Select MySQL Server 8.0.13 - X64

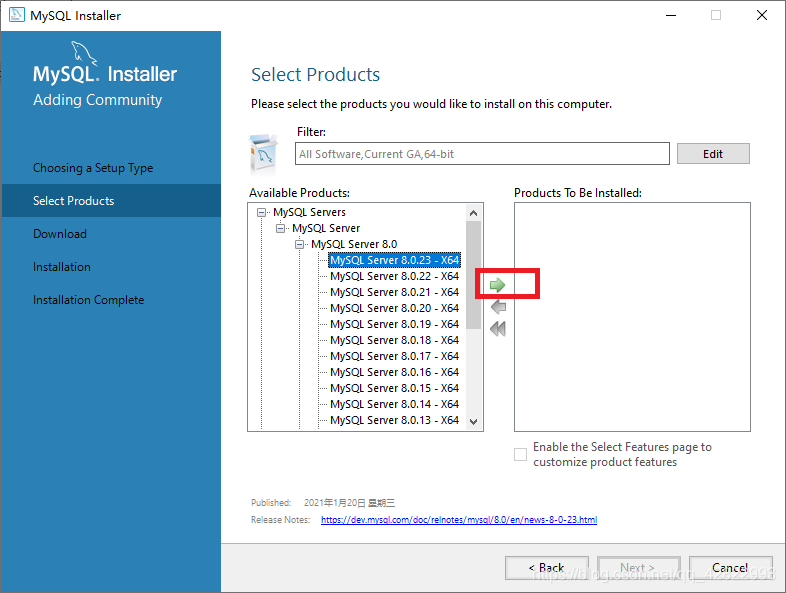tap(395, 420)
